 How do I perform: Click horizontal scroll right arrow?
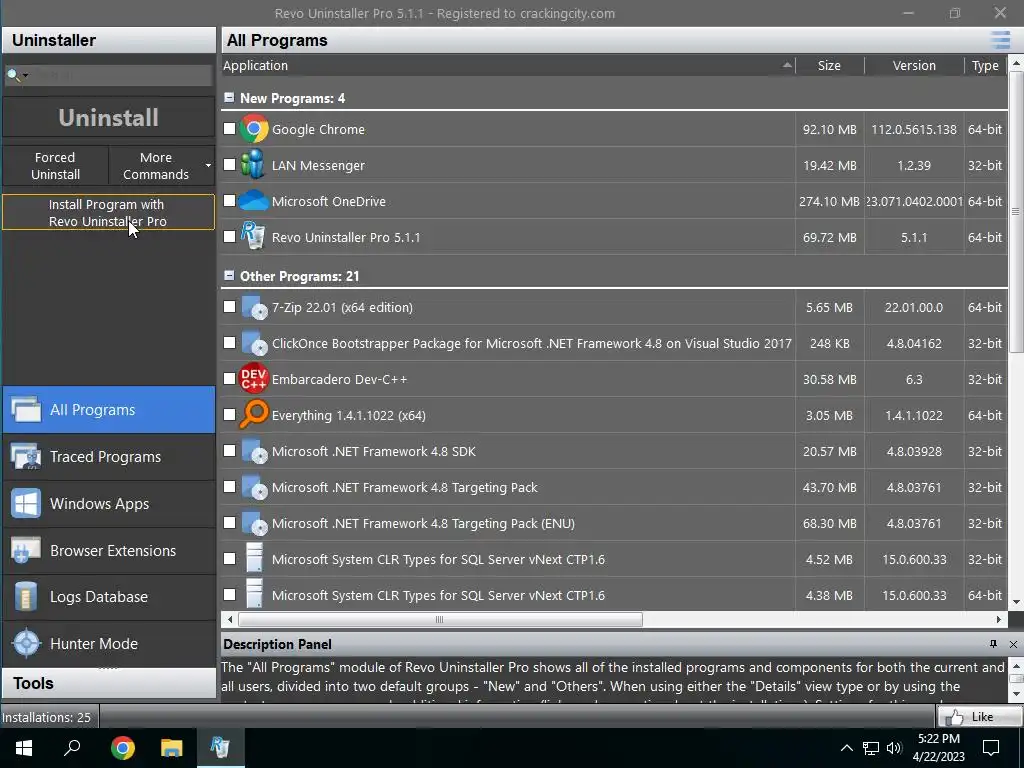coord(999,619)
